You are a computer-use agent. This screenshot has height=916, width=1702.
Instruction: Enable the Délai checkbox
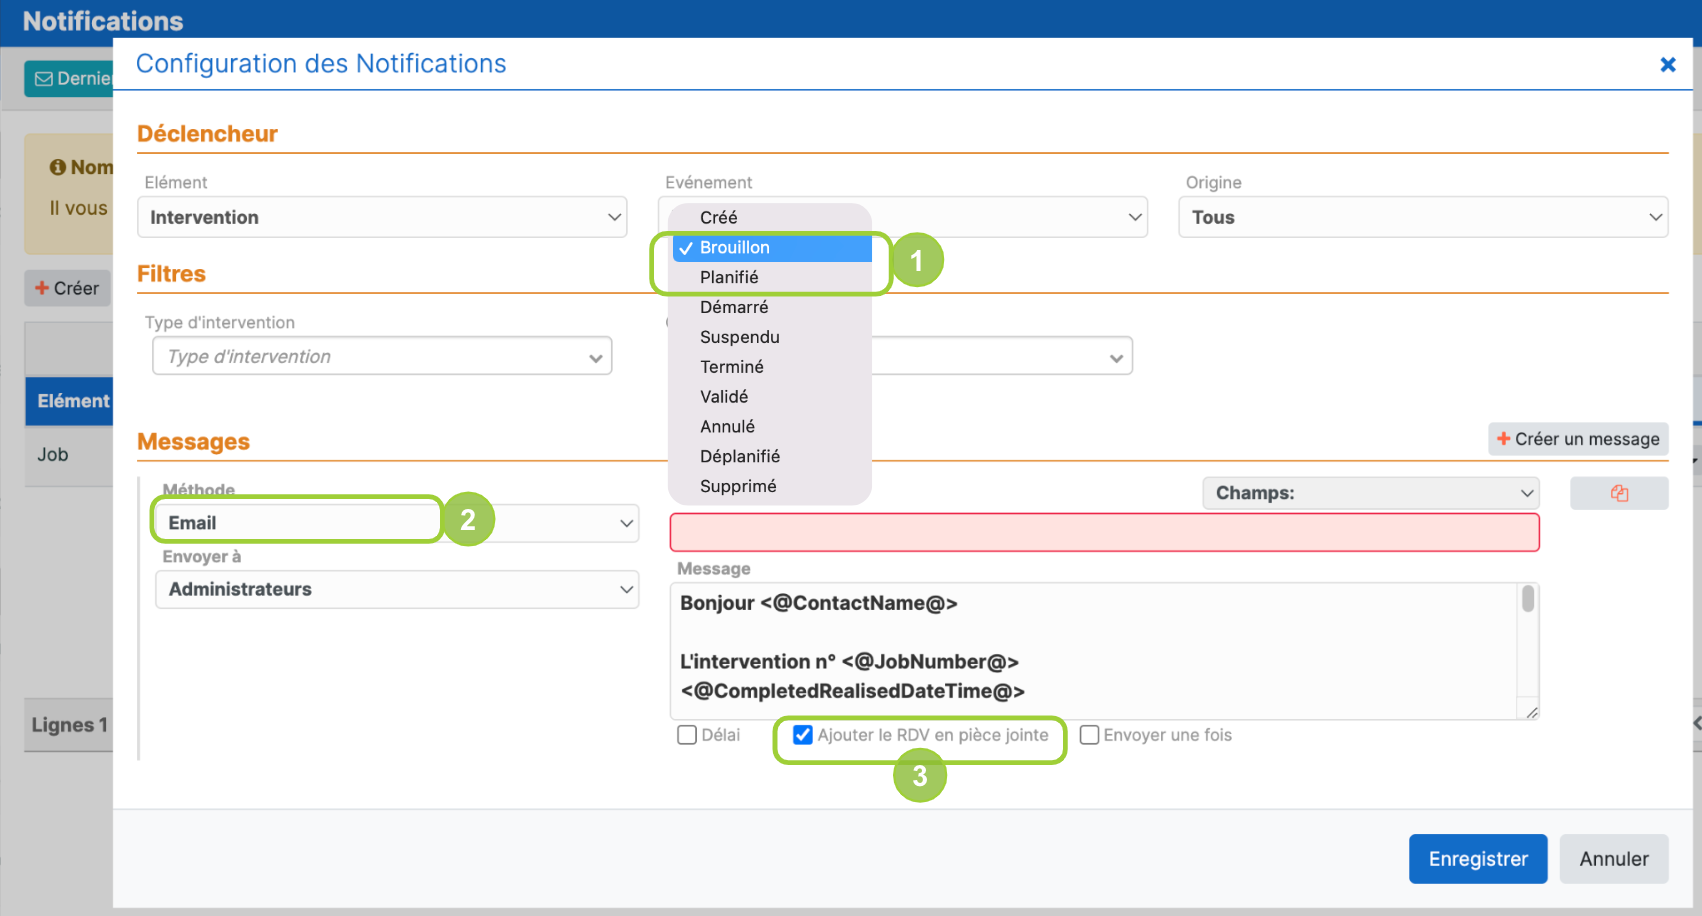pyautogui.click(x=687, y=735)
